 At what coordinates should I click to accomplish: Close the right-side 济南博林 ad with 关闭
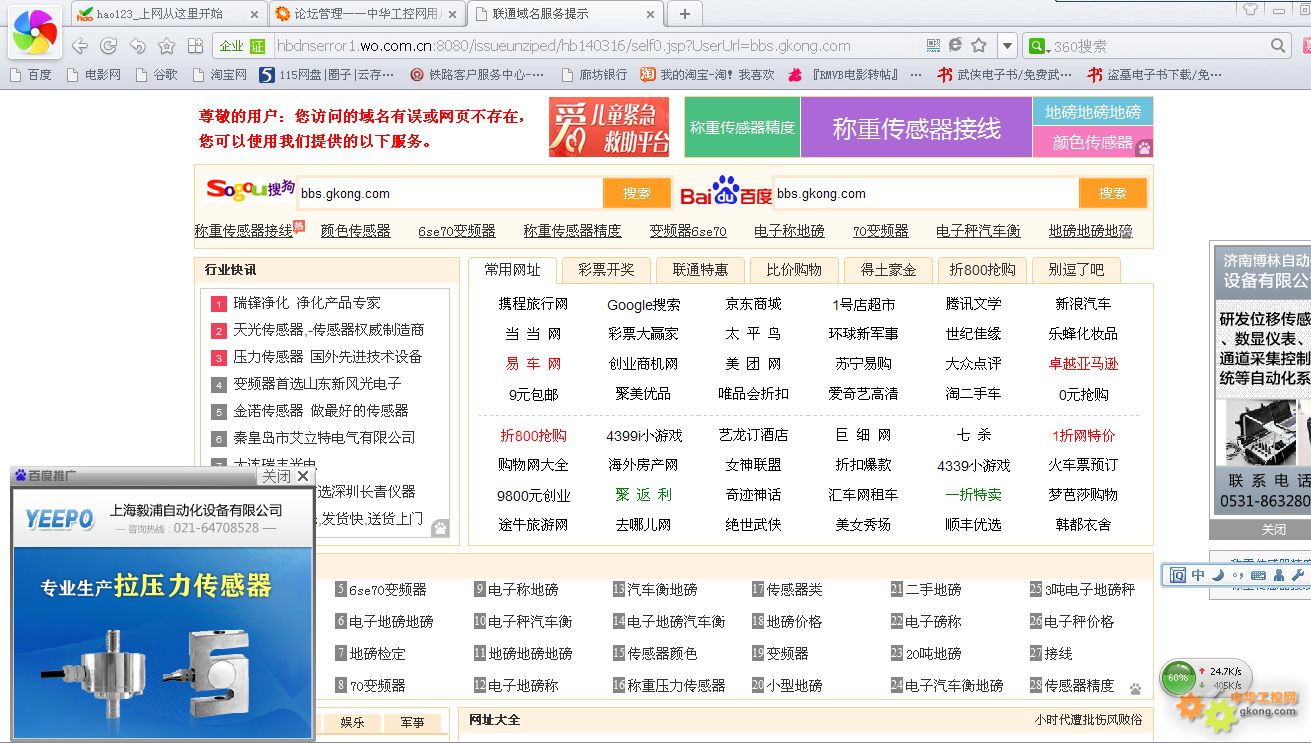click(x=1273, y=529)
